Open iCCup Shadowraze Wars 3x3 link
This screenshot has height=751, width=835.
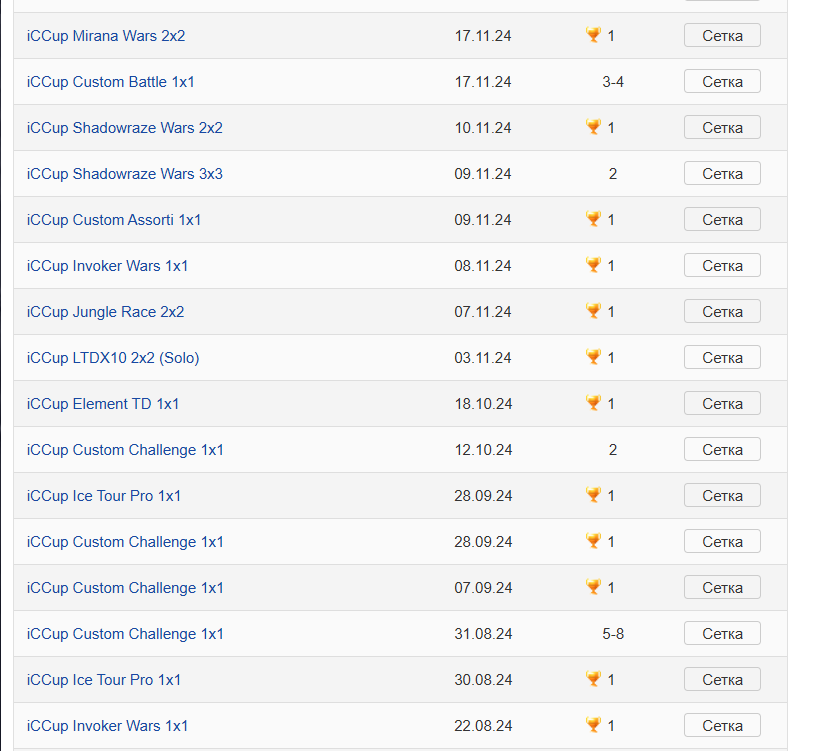[x=125, y=174]
